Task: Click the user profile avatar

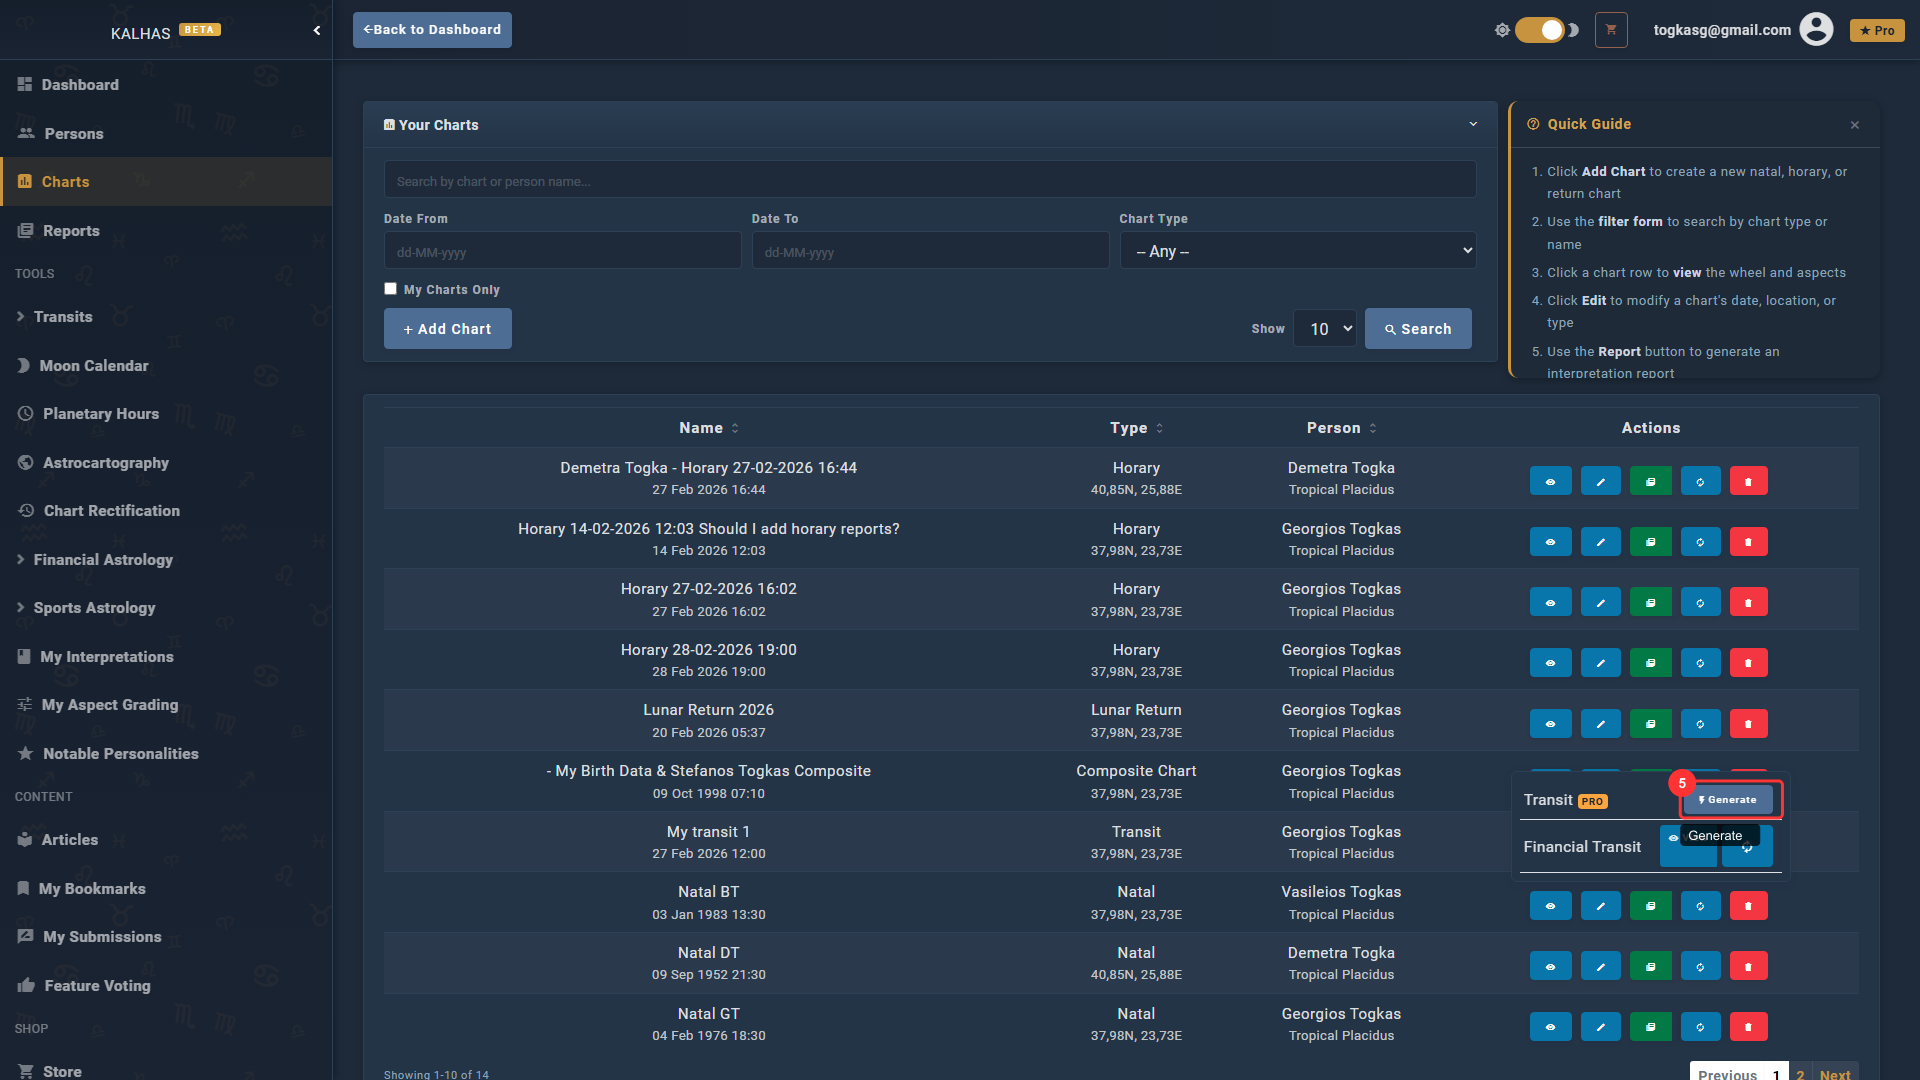Action: (x=1816, y=30)
